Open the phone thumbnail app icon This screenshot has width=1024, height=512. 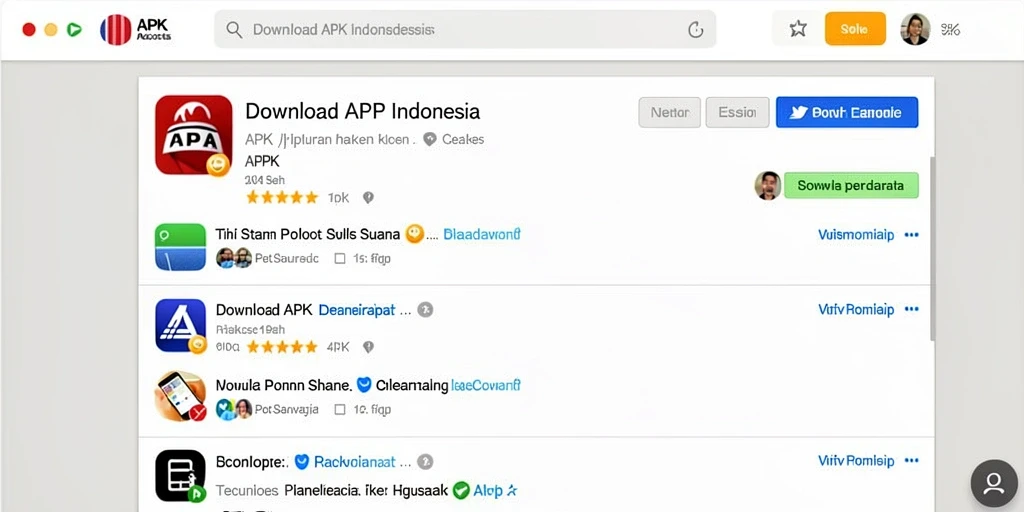click(180, 396)
